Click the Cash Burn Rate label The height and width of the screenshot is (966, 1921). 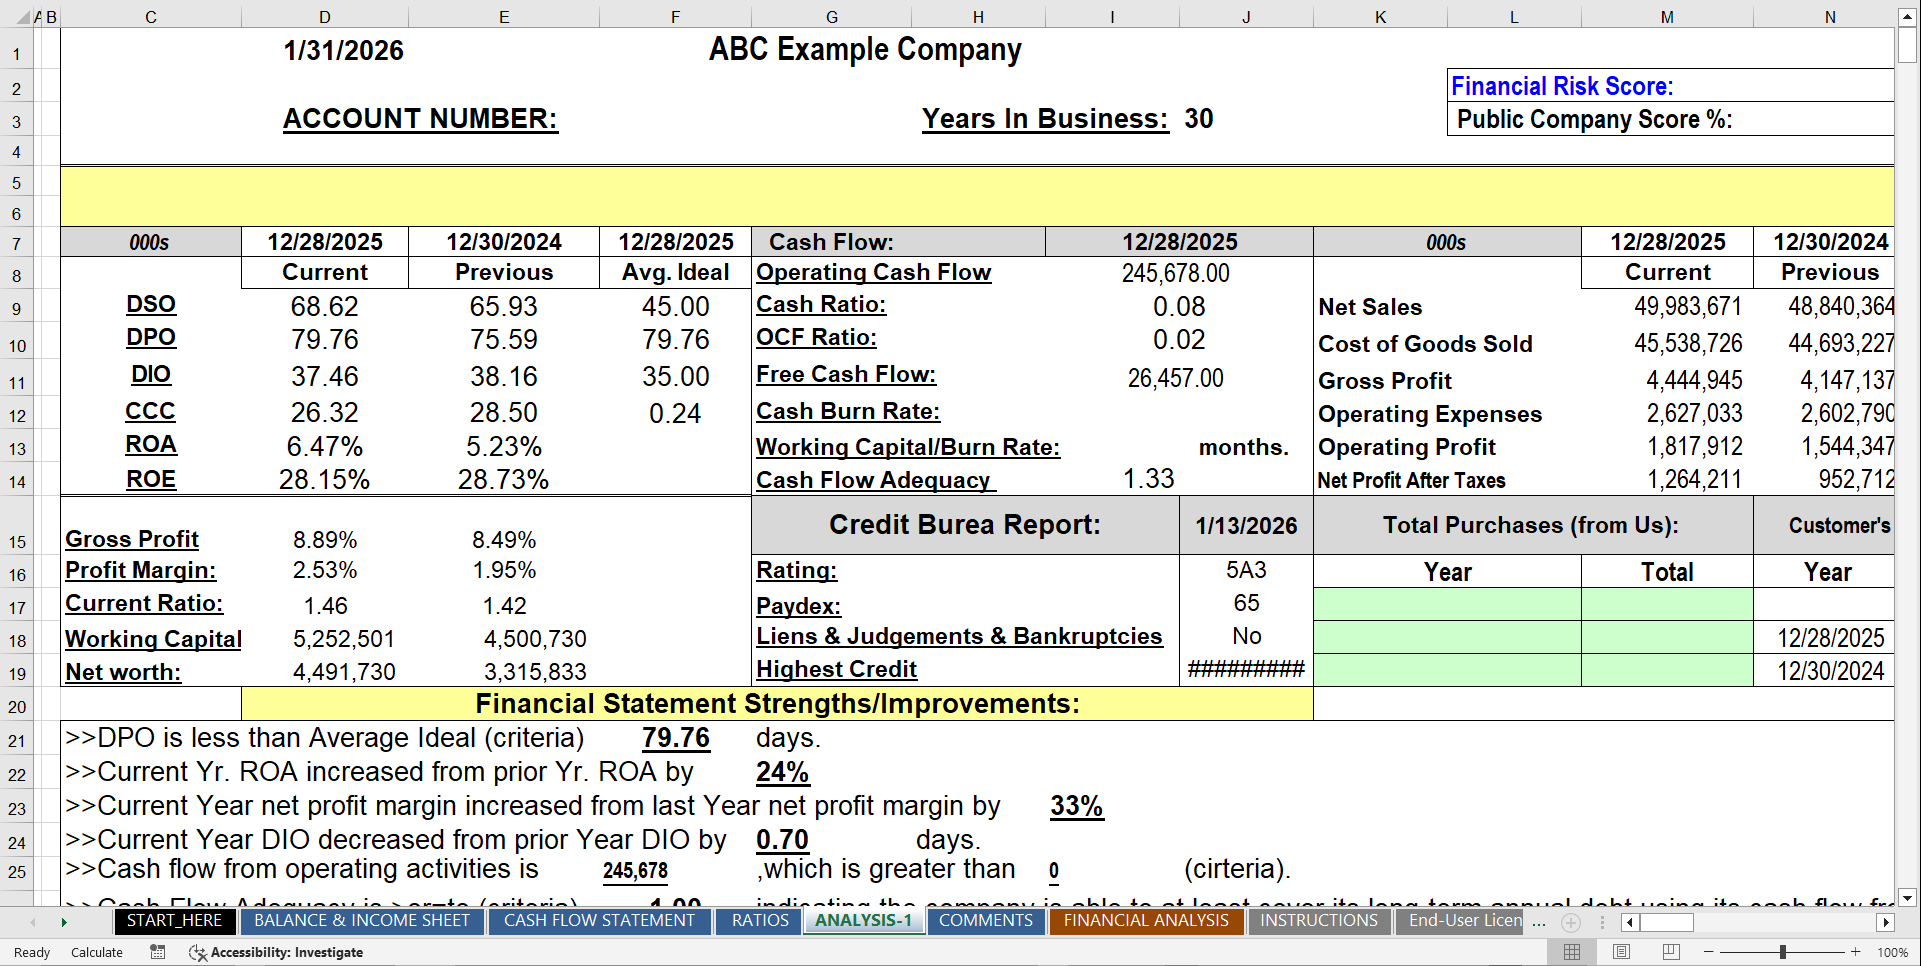(848, 411)
